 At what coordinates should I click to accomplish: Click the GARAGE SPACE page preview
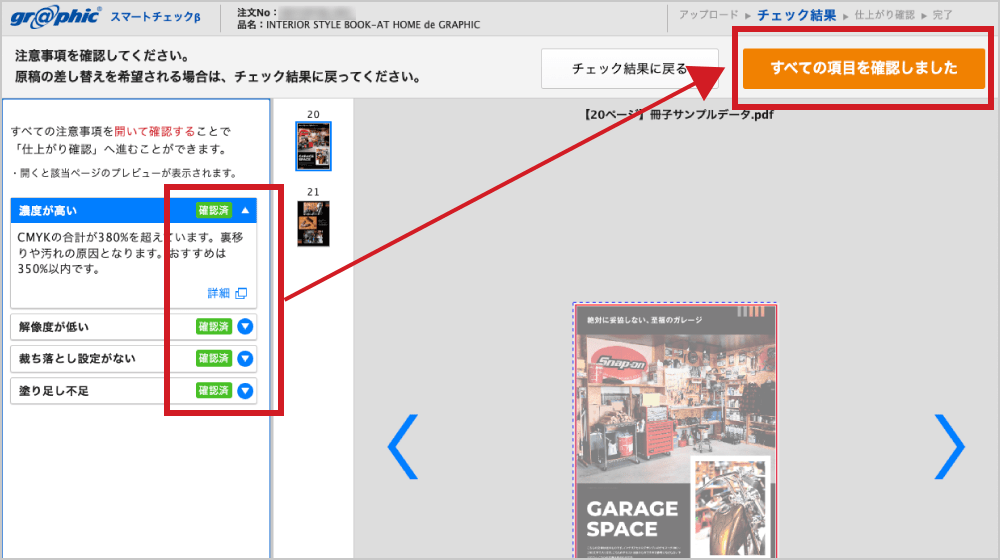675,431
